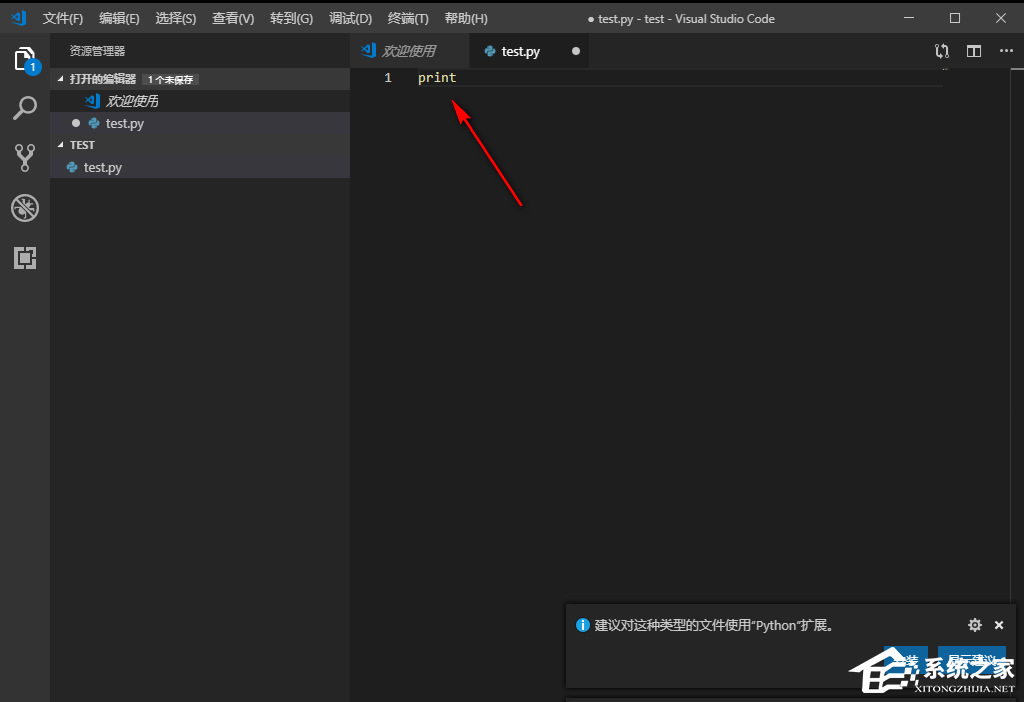Select the test.py editor tab

[521, 51]
